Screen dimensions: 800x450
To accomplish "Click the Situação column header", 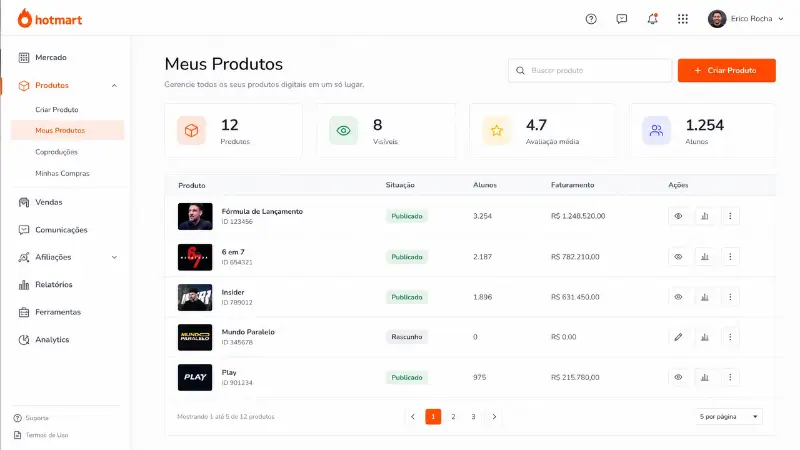I will [400, 185].
